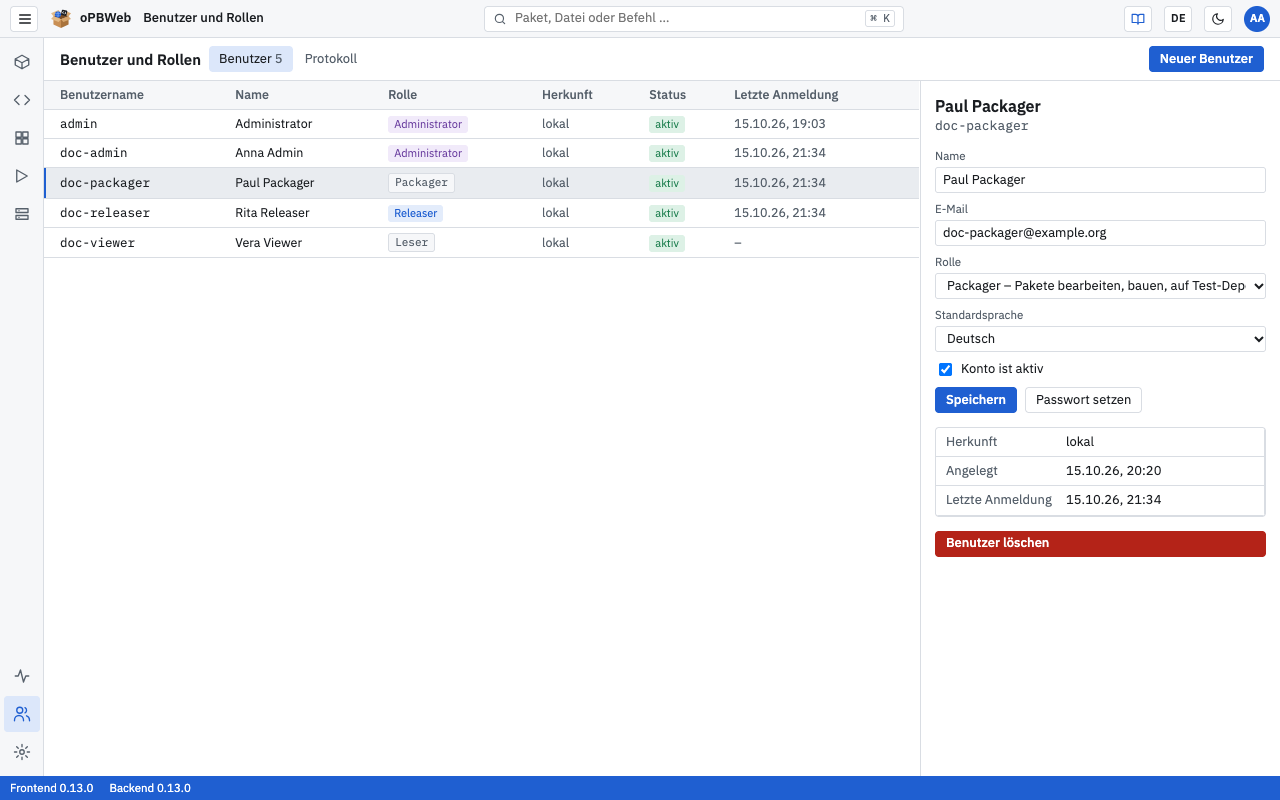
Task: Open the grid dashboard sidebar icon
Action: point(22,138)
